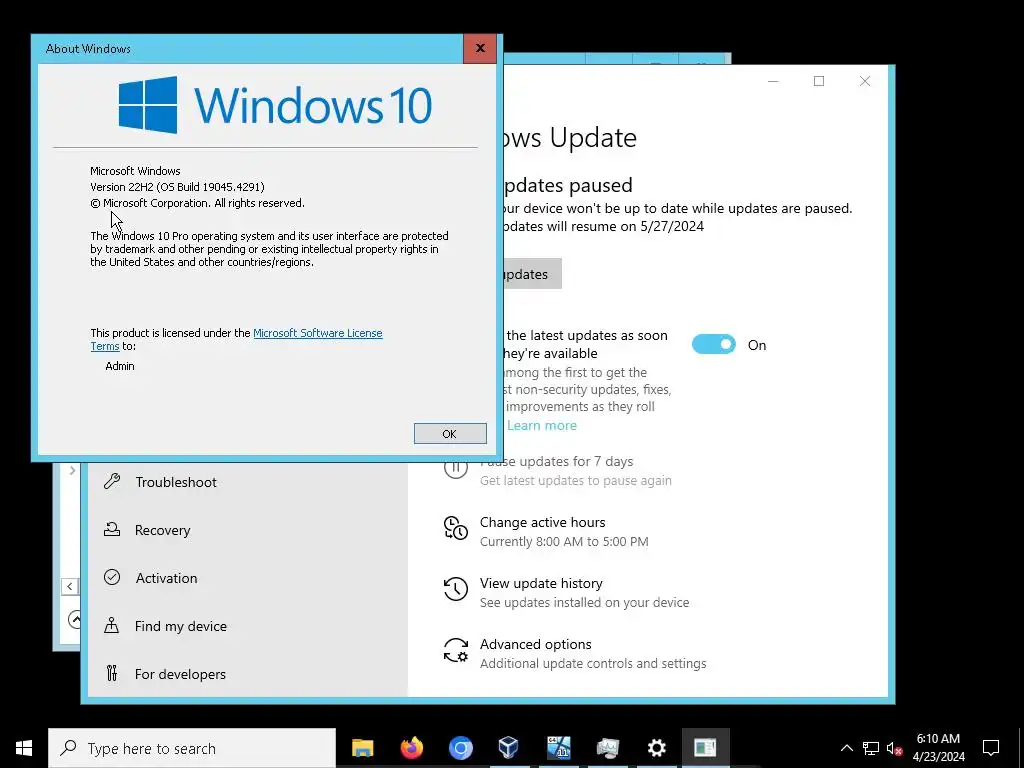
Task: Click the Advanced options gear-arrows icon
Action: (x=456, y=650)
